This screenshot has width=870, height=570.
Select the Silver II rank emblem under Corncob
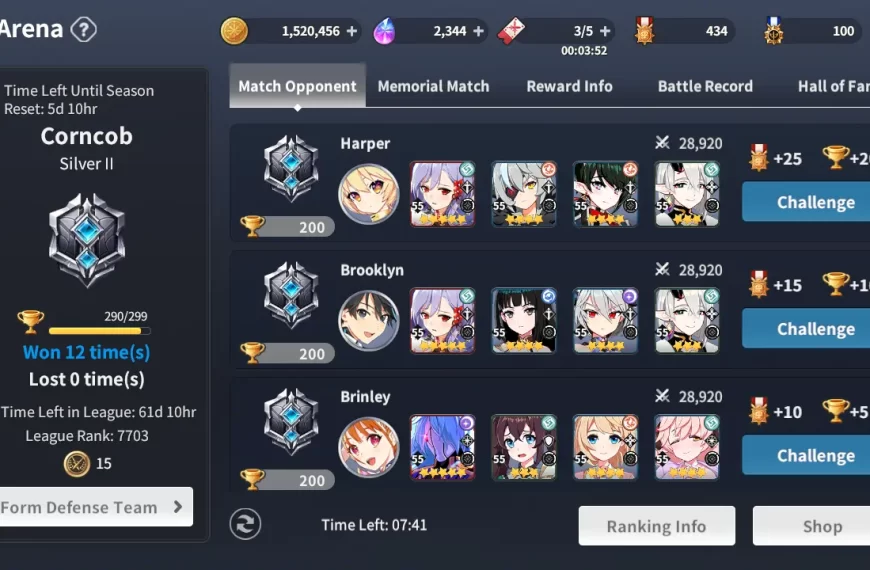tap(87, 240)
